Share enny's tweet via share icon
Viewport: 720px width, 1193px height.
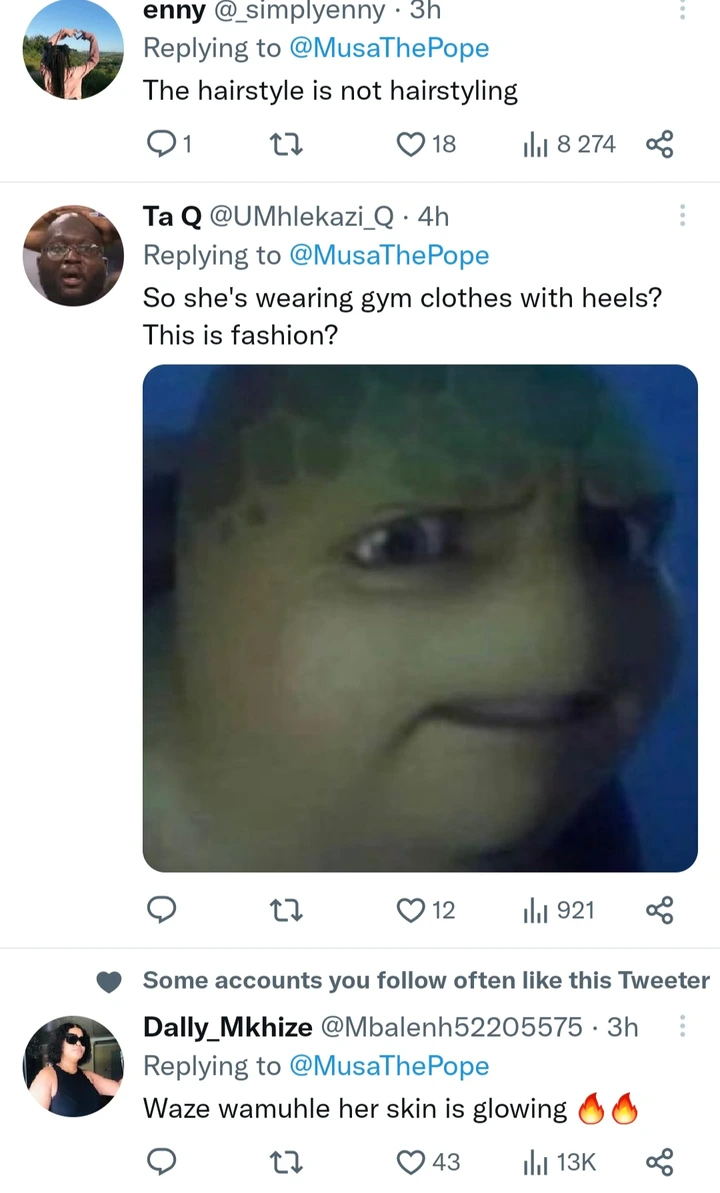(x=659, y=144)
